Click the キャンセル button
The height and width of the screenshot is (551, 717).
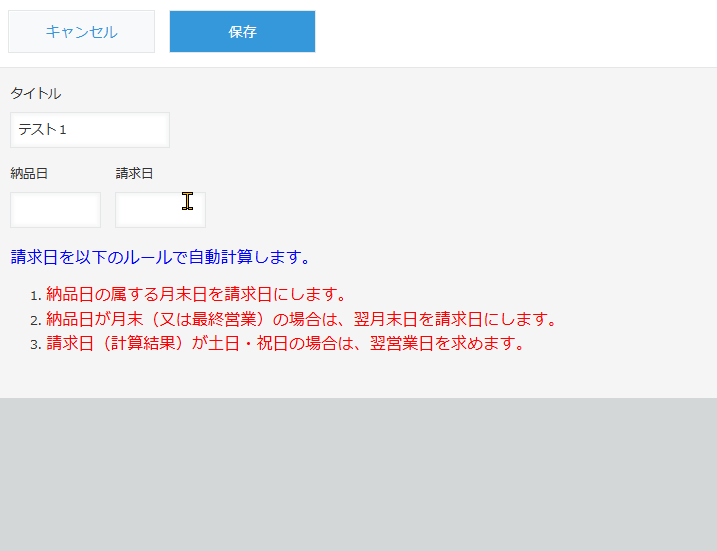pos(81,31)
